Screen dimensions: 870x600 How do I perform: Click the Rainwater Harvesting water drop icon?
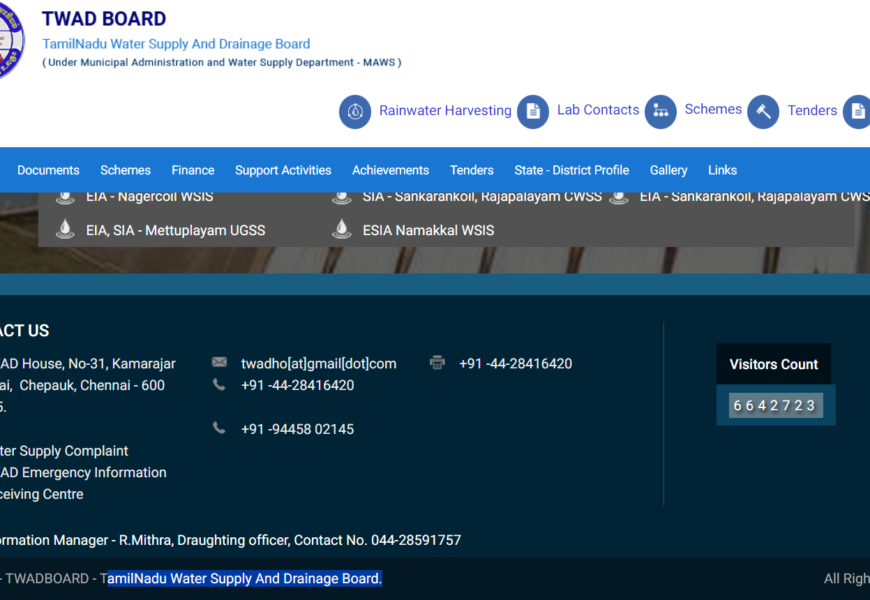click(355, 111)
